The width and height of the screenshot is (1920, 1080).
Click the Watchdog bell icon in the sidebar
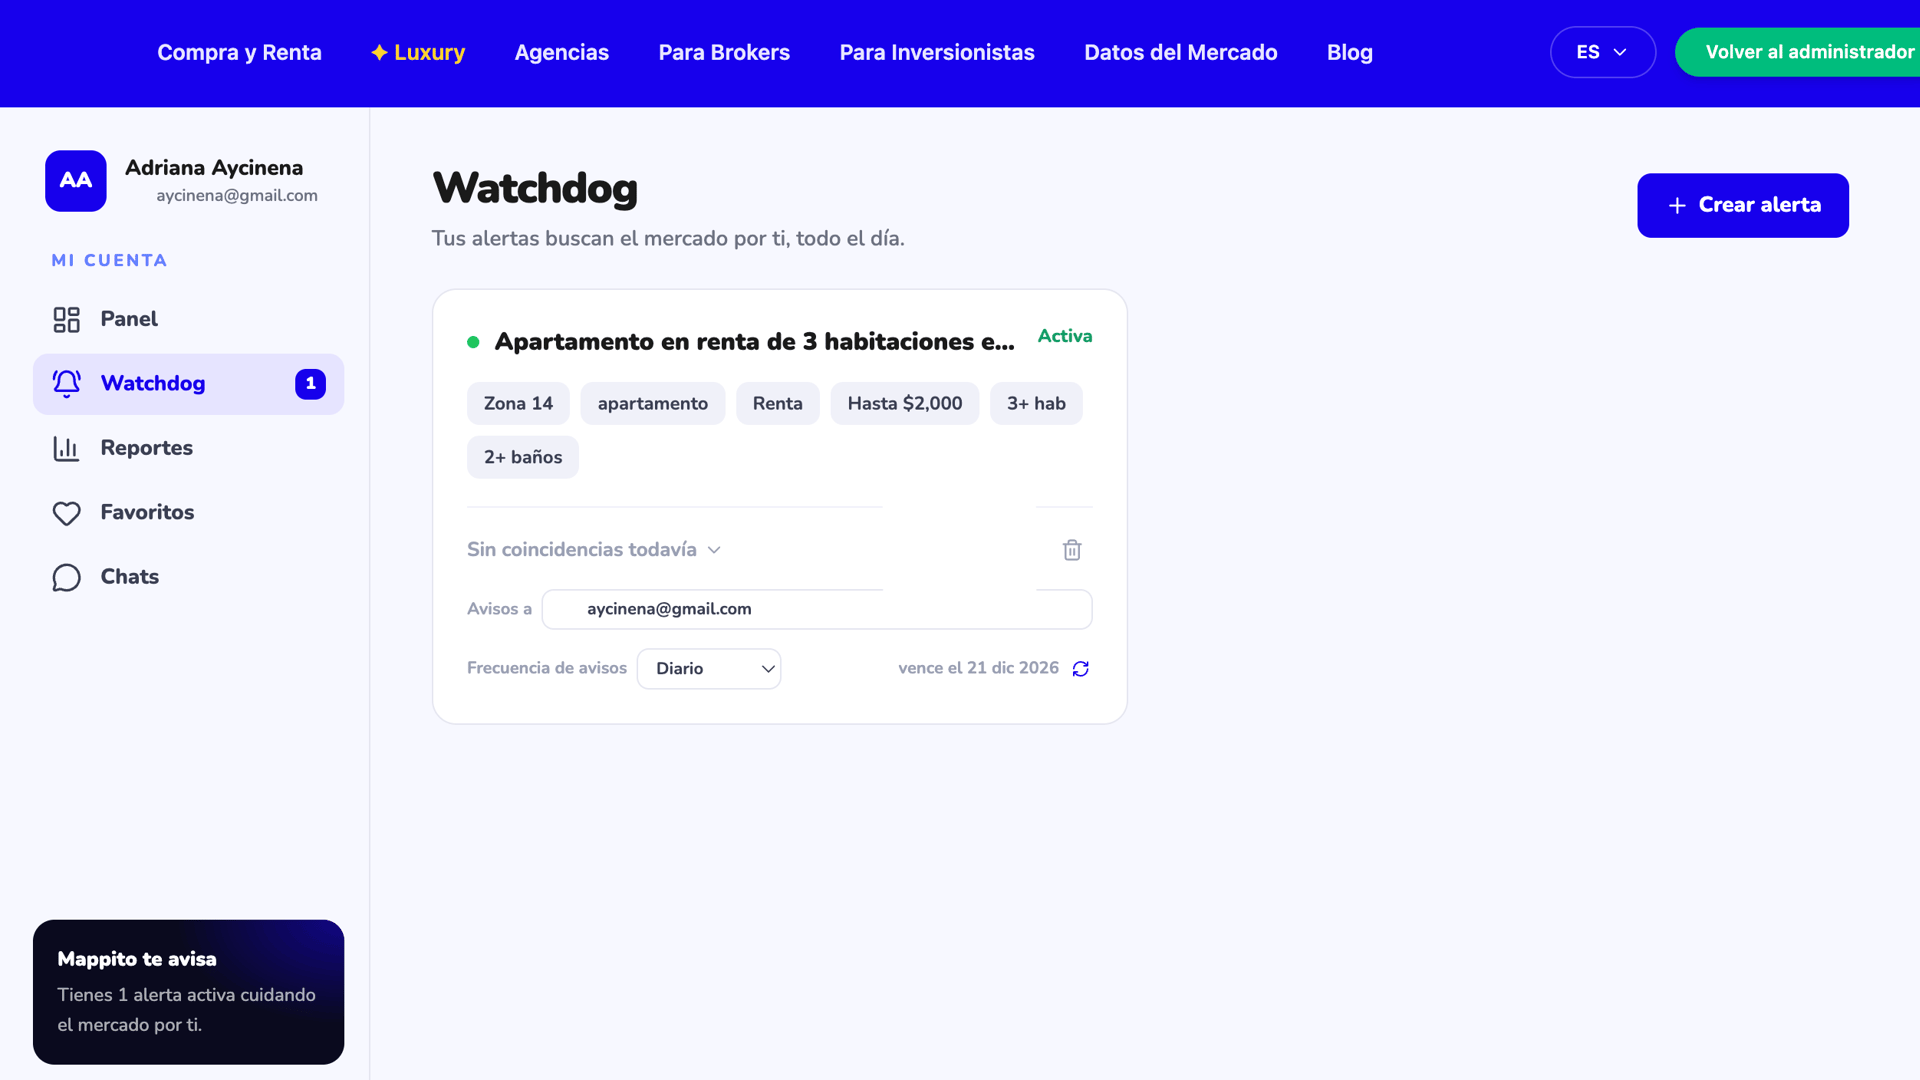pyautogui.click(x=67, y=384)
